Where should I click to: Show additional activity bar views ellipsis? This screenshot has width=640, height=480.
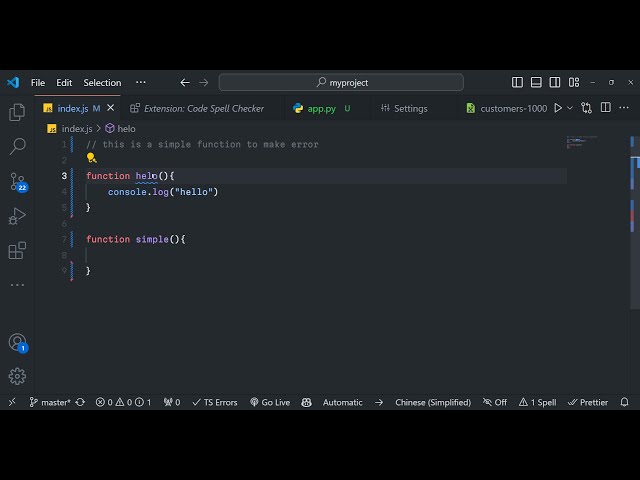click(x=17, y=285)
